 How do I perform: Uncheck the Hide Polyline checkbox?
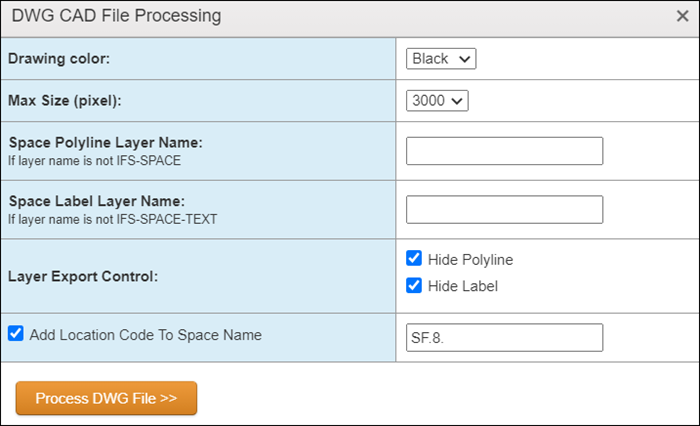(x=414, y=258)
